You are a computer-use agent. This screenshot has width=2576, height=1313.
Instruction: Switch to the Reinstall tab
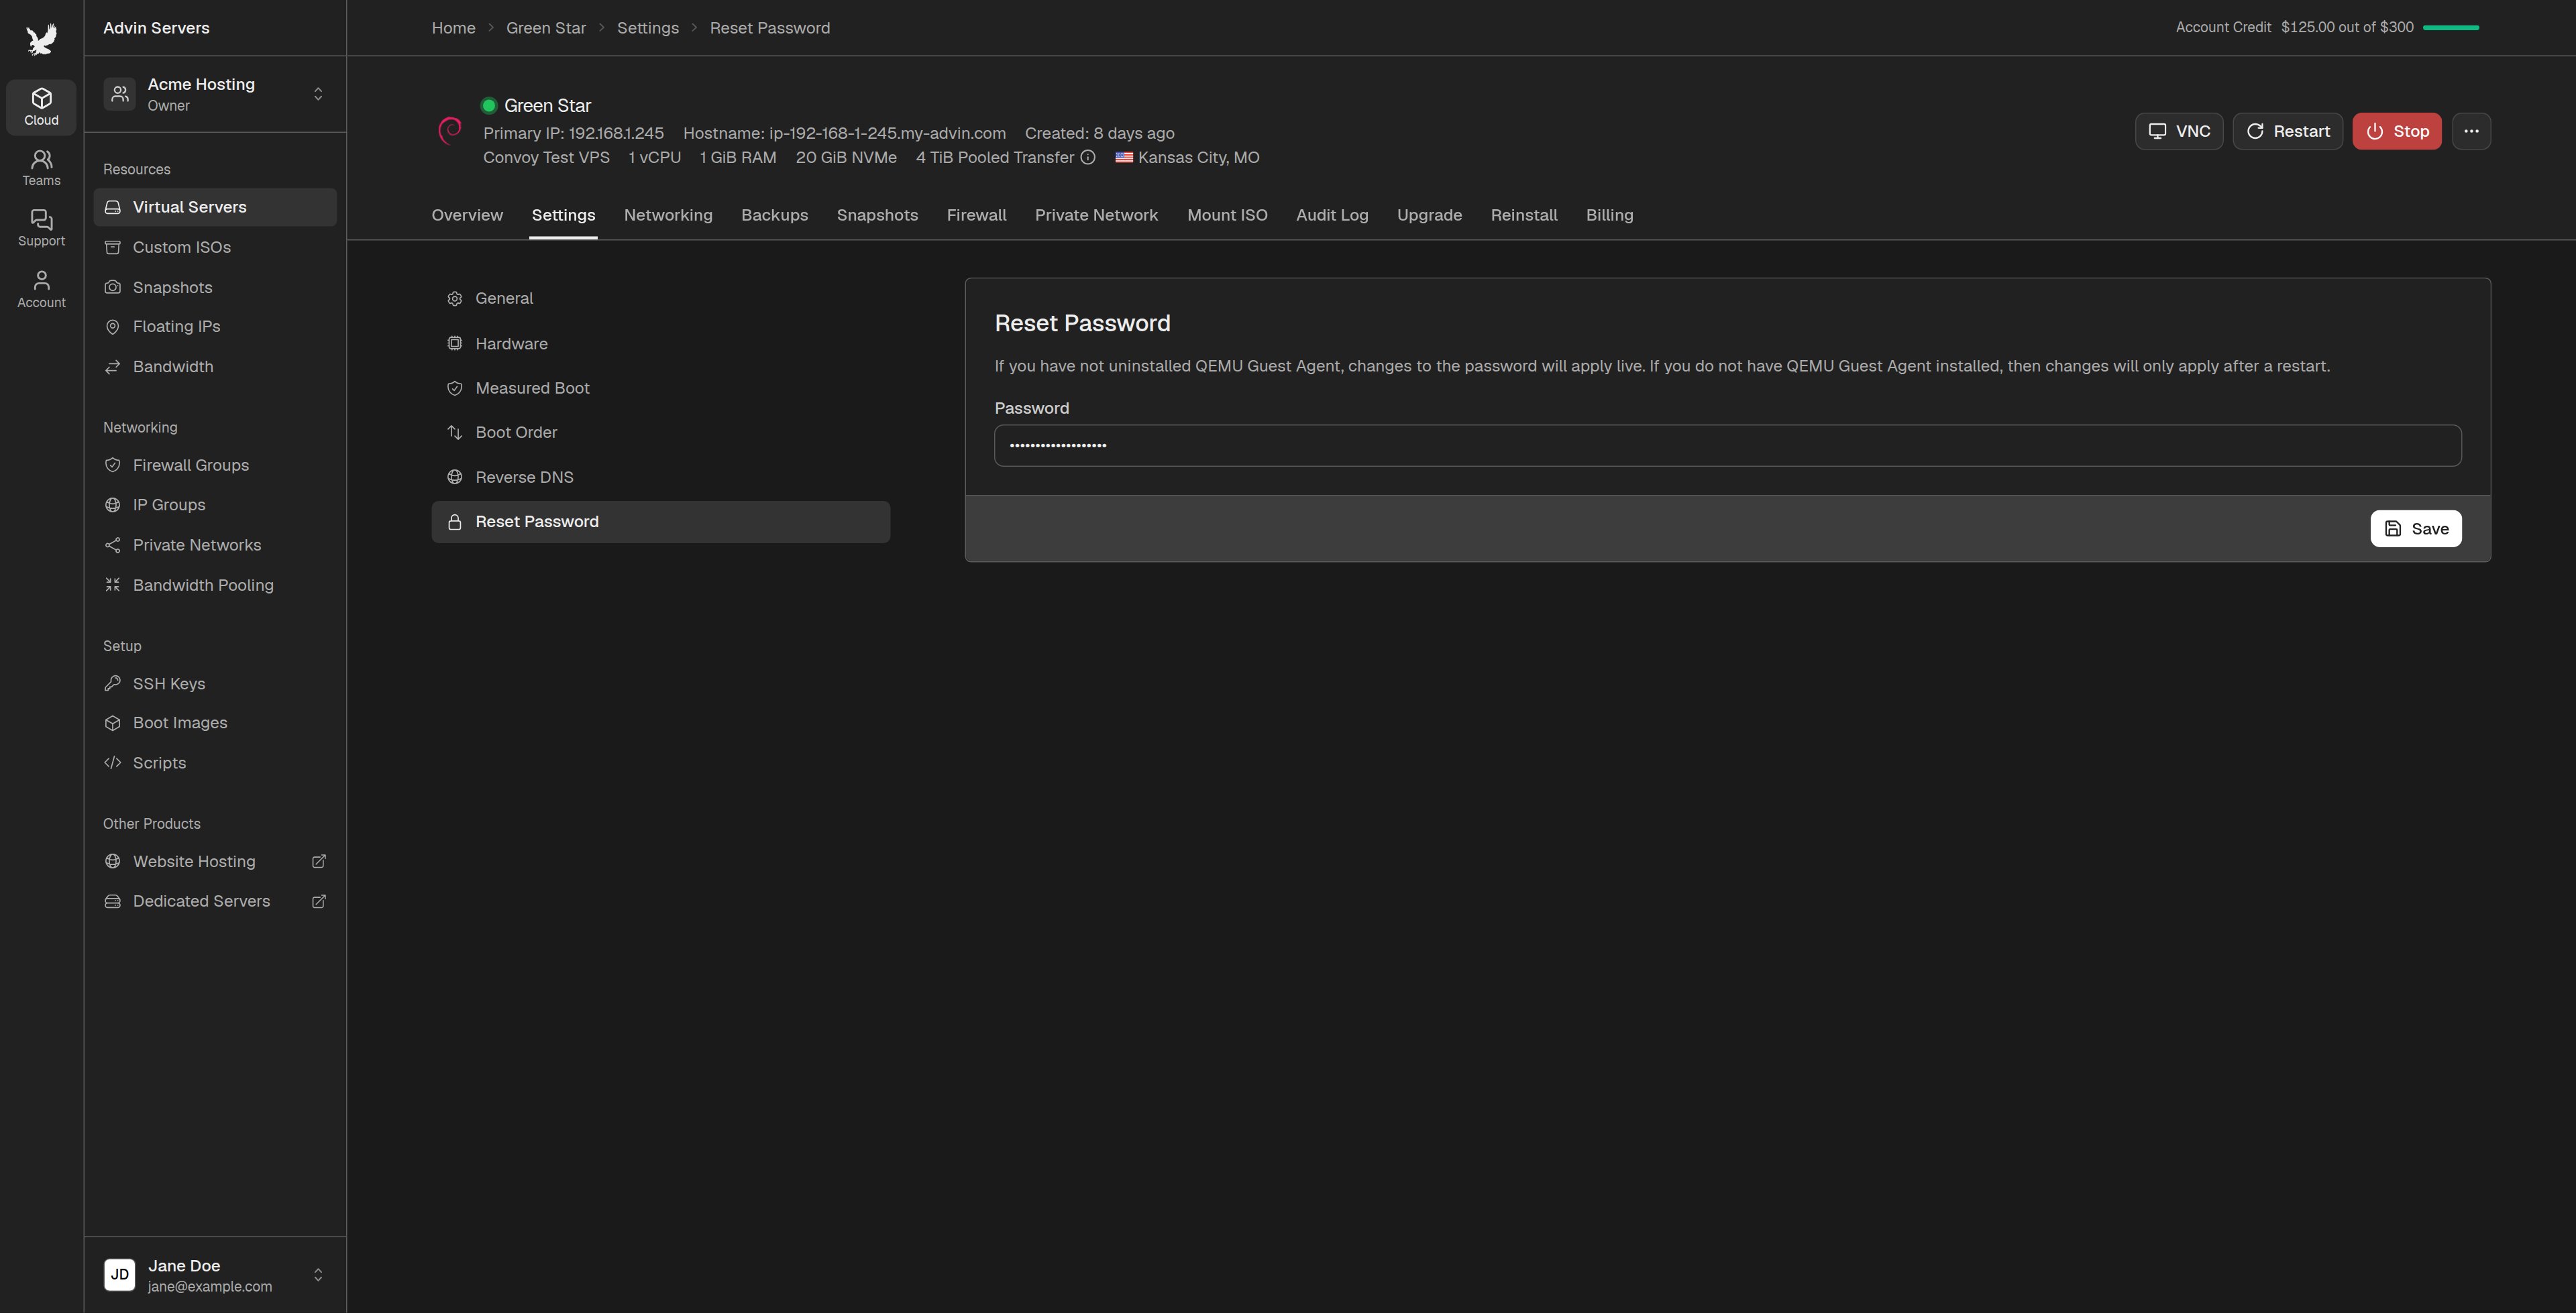pyautogui.click(x=1523, y=215)
